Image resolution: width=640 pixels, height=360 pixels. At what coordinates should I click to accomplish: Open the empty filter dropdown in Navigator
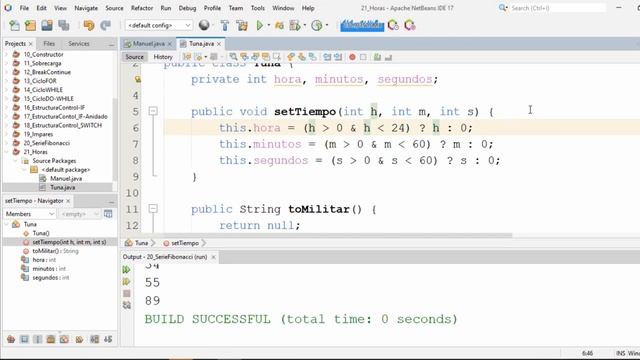80,214
